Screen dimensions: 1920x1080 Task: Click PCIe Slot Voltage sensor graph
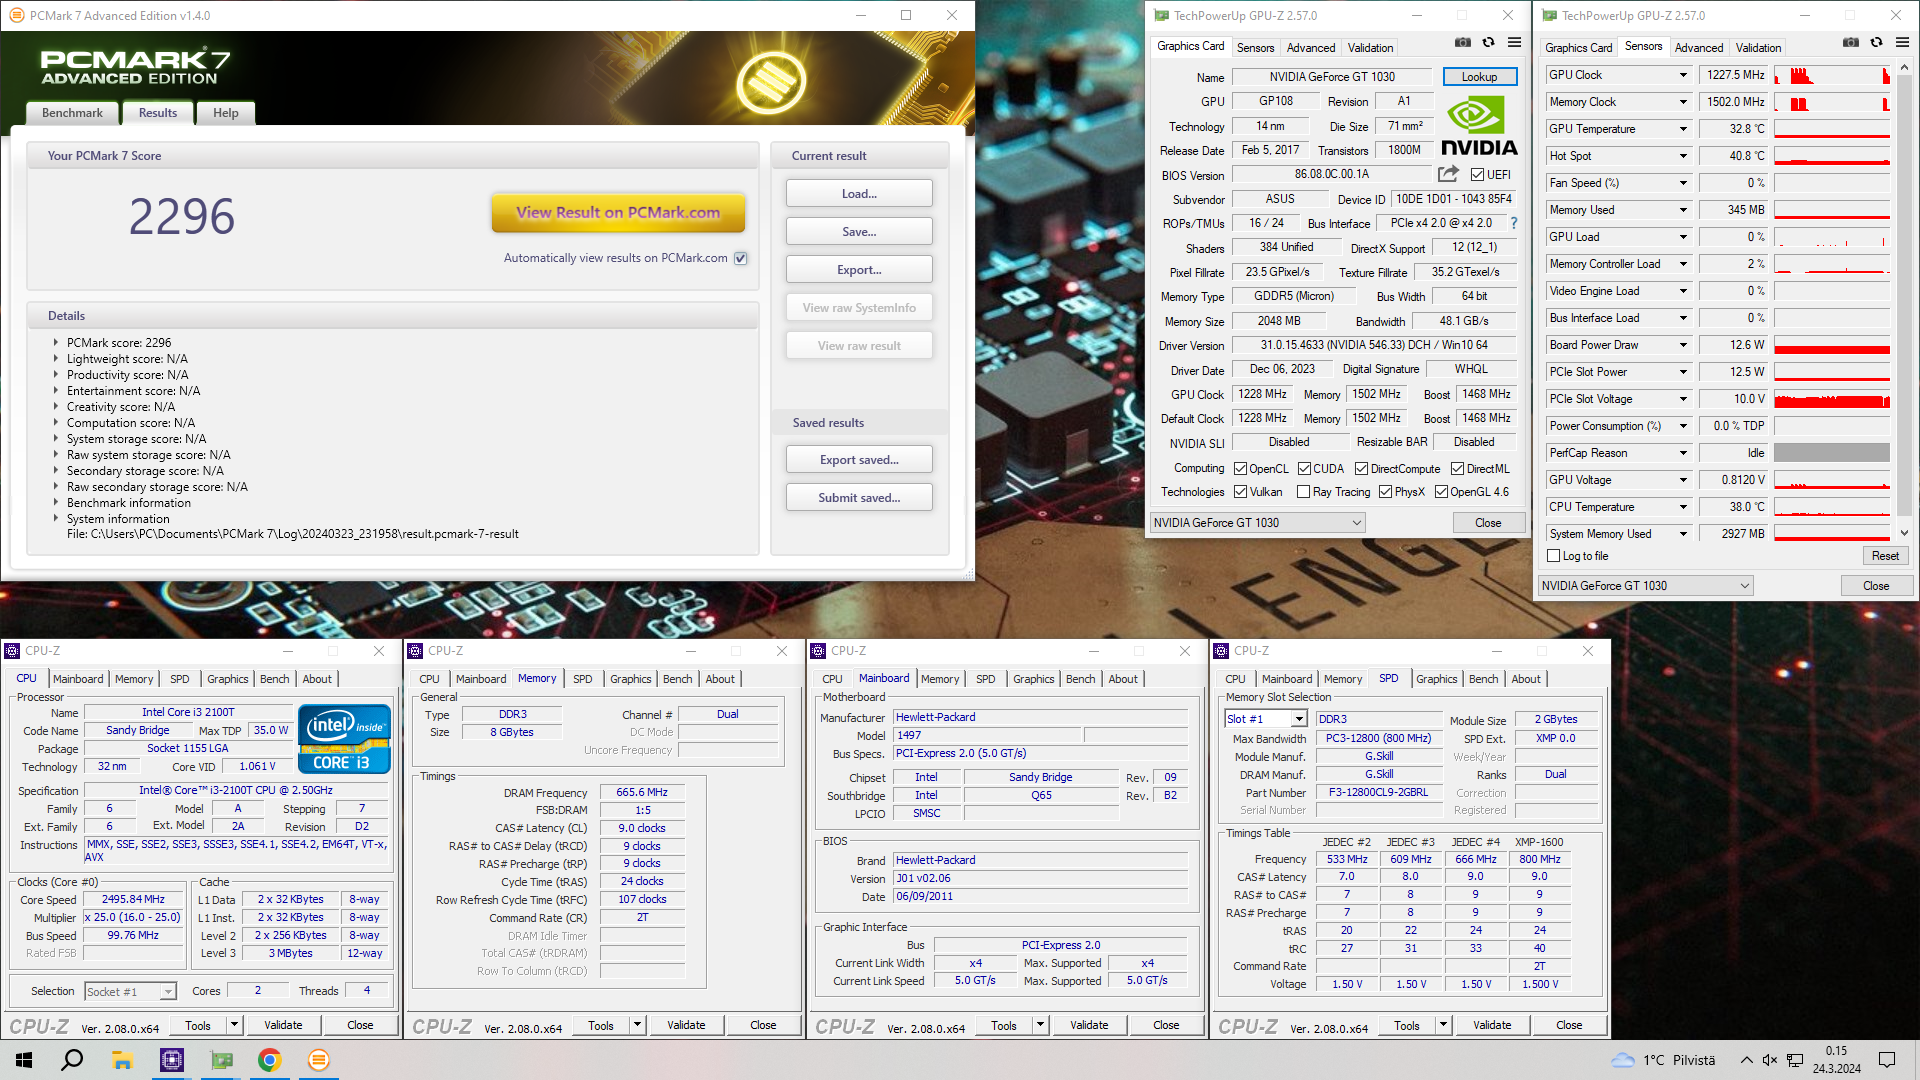[x=1832, y=399]
